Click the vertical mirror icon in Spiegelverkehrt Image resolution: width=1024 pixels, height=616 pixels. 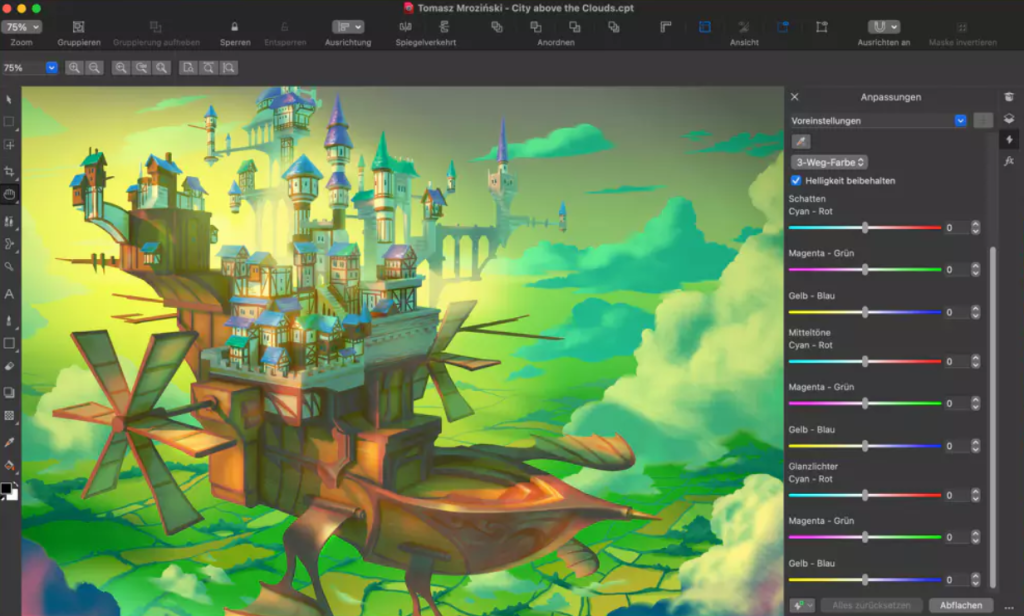click(444, 27)
